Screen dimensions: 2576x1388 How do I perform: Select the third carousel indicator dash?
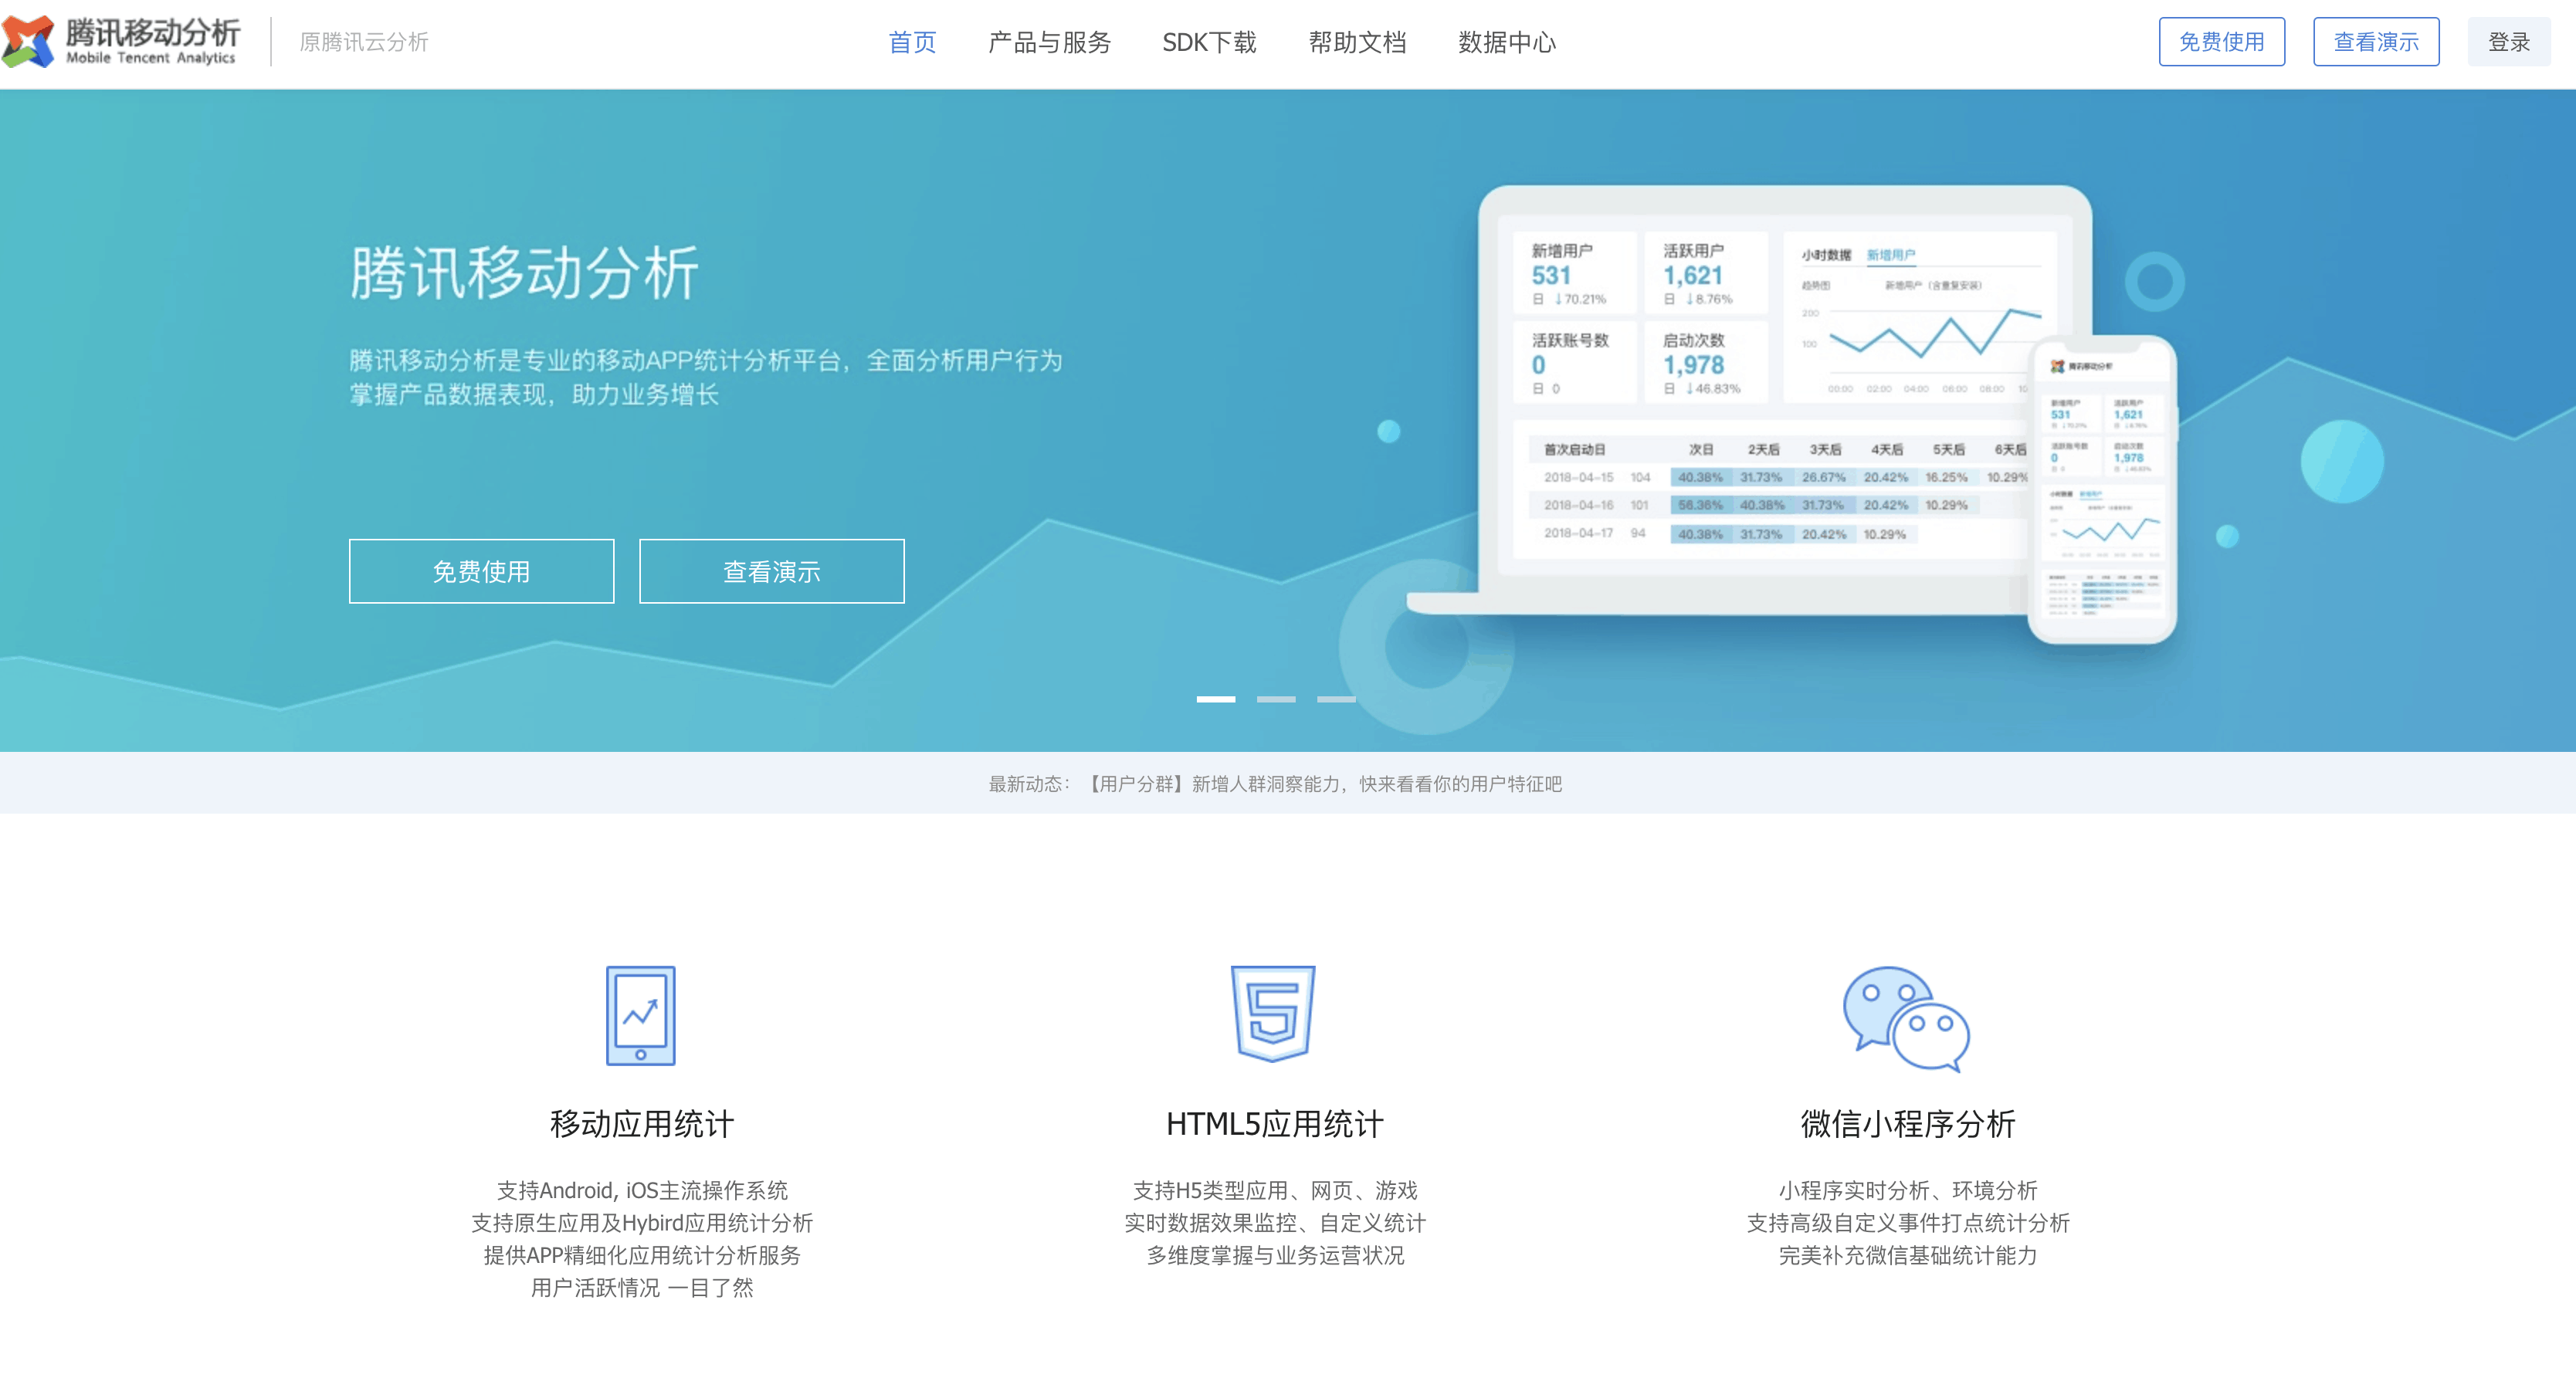1336,699
